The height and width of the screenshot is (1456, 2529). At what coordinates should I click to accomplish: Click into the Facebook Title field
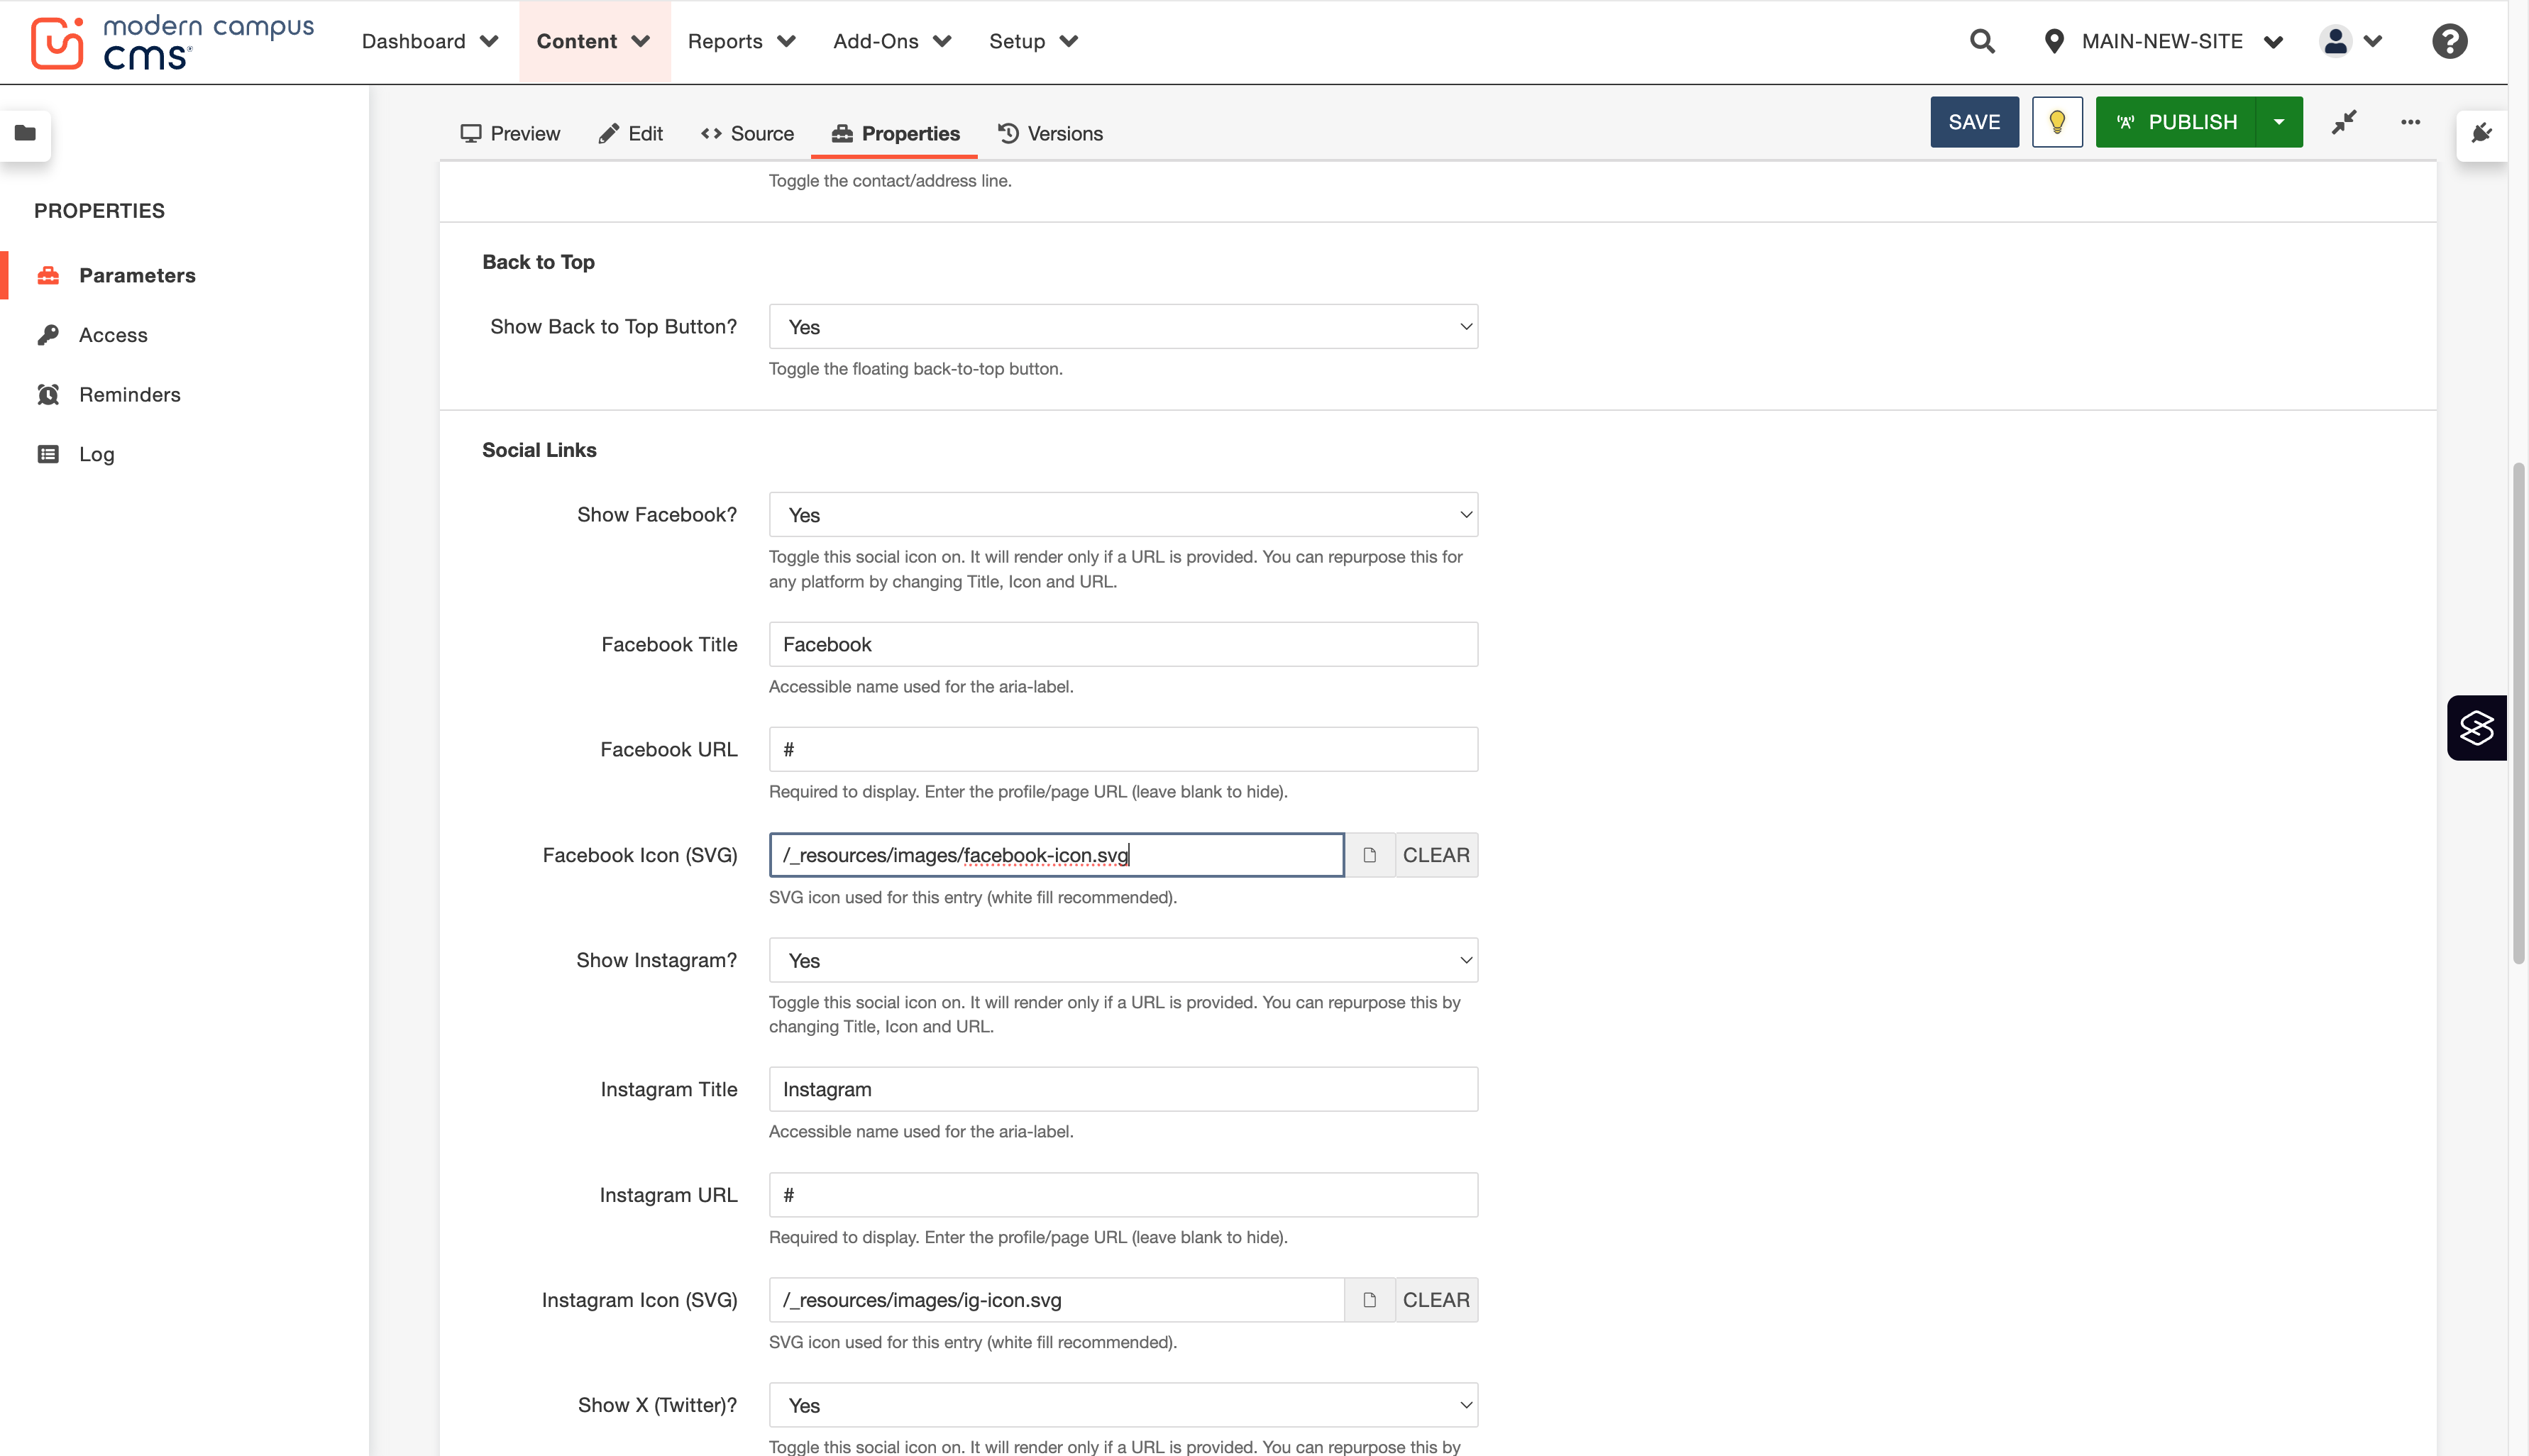[1123, 644]
